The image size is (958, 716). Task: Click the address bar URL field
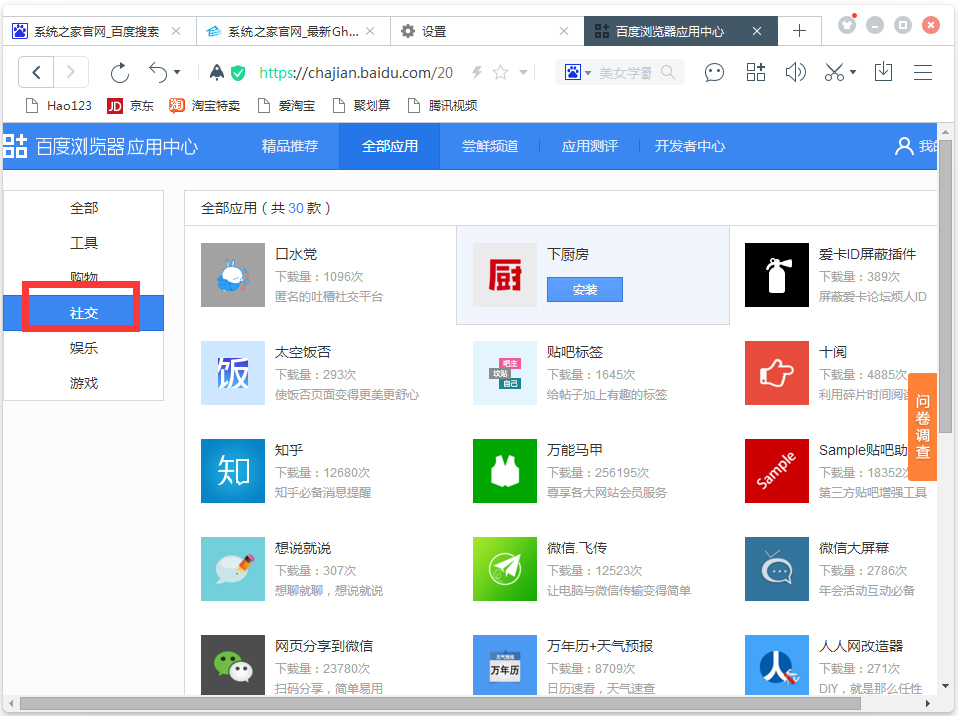[356, 73]
